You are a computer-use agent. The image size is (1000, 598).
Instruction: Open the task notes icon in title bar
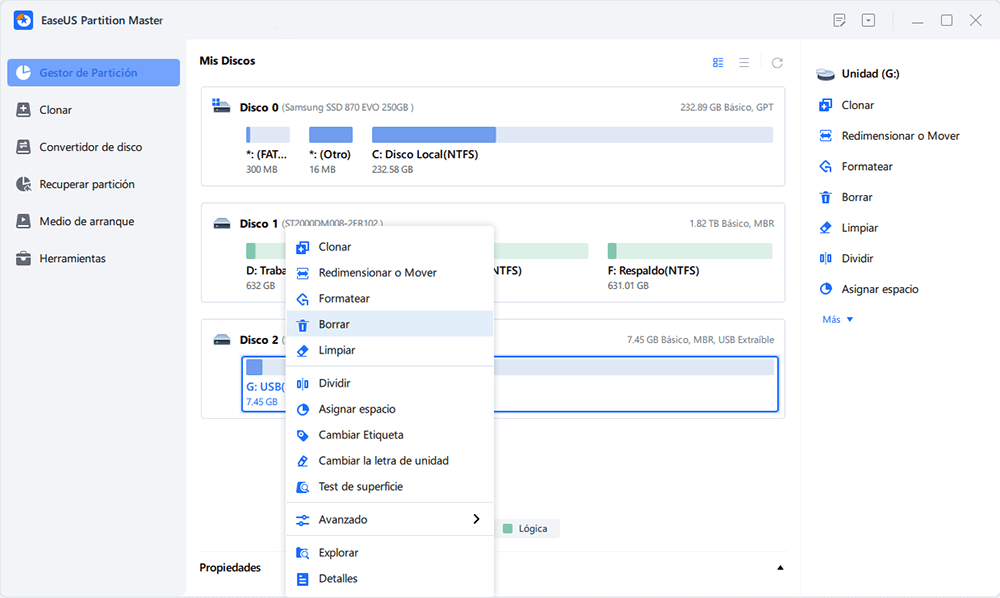tap(839, 20)
